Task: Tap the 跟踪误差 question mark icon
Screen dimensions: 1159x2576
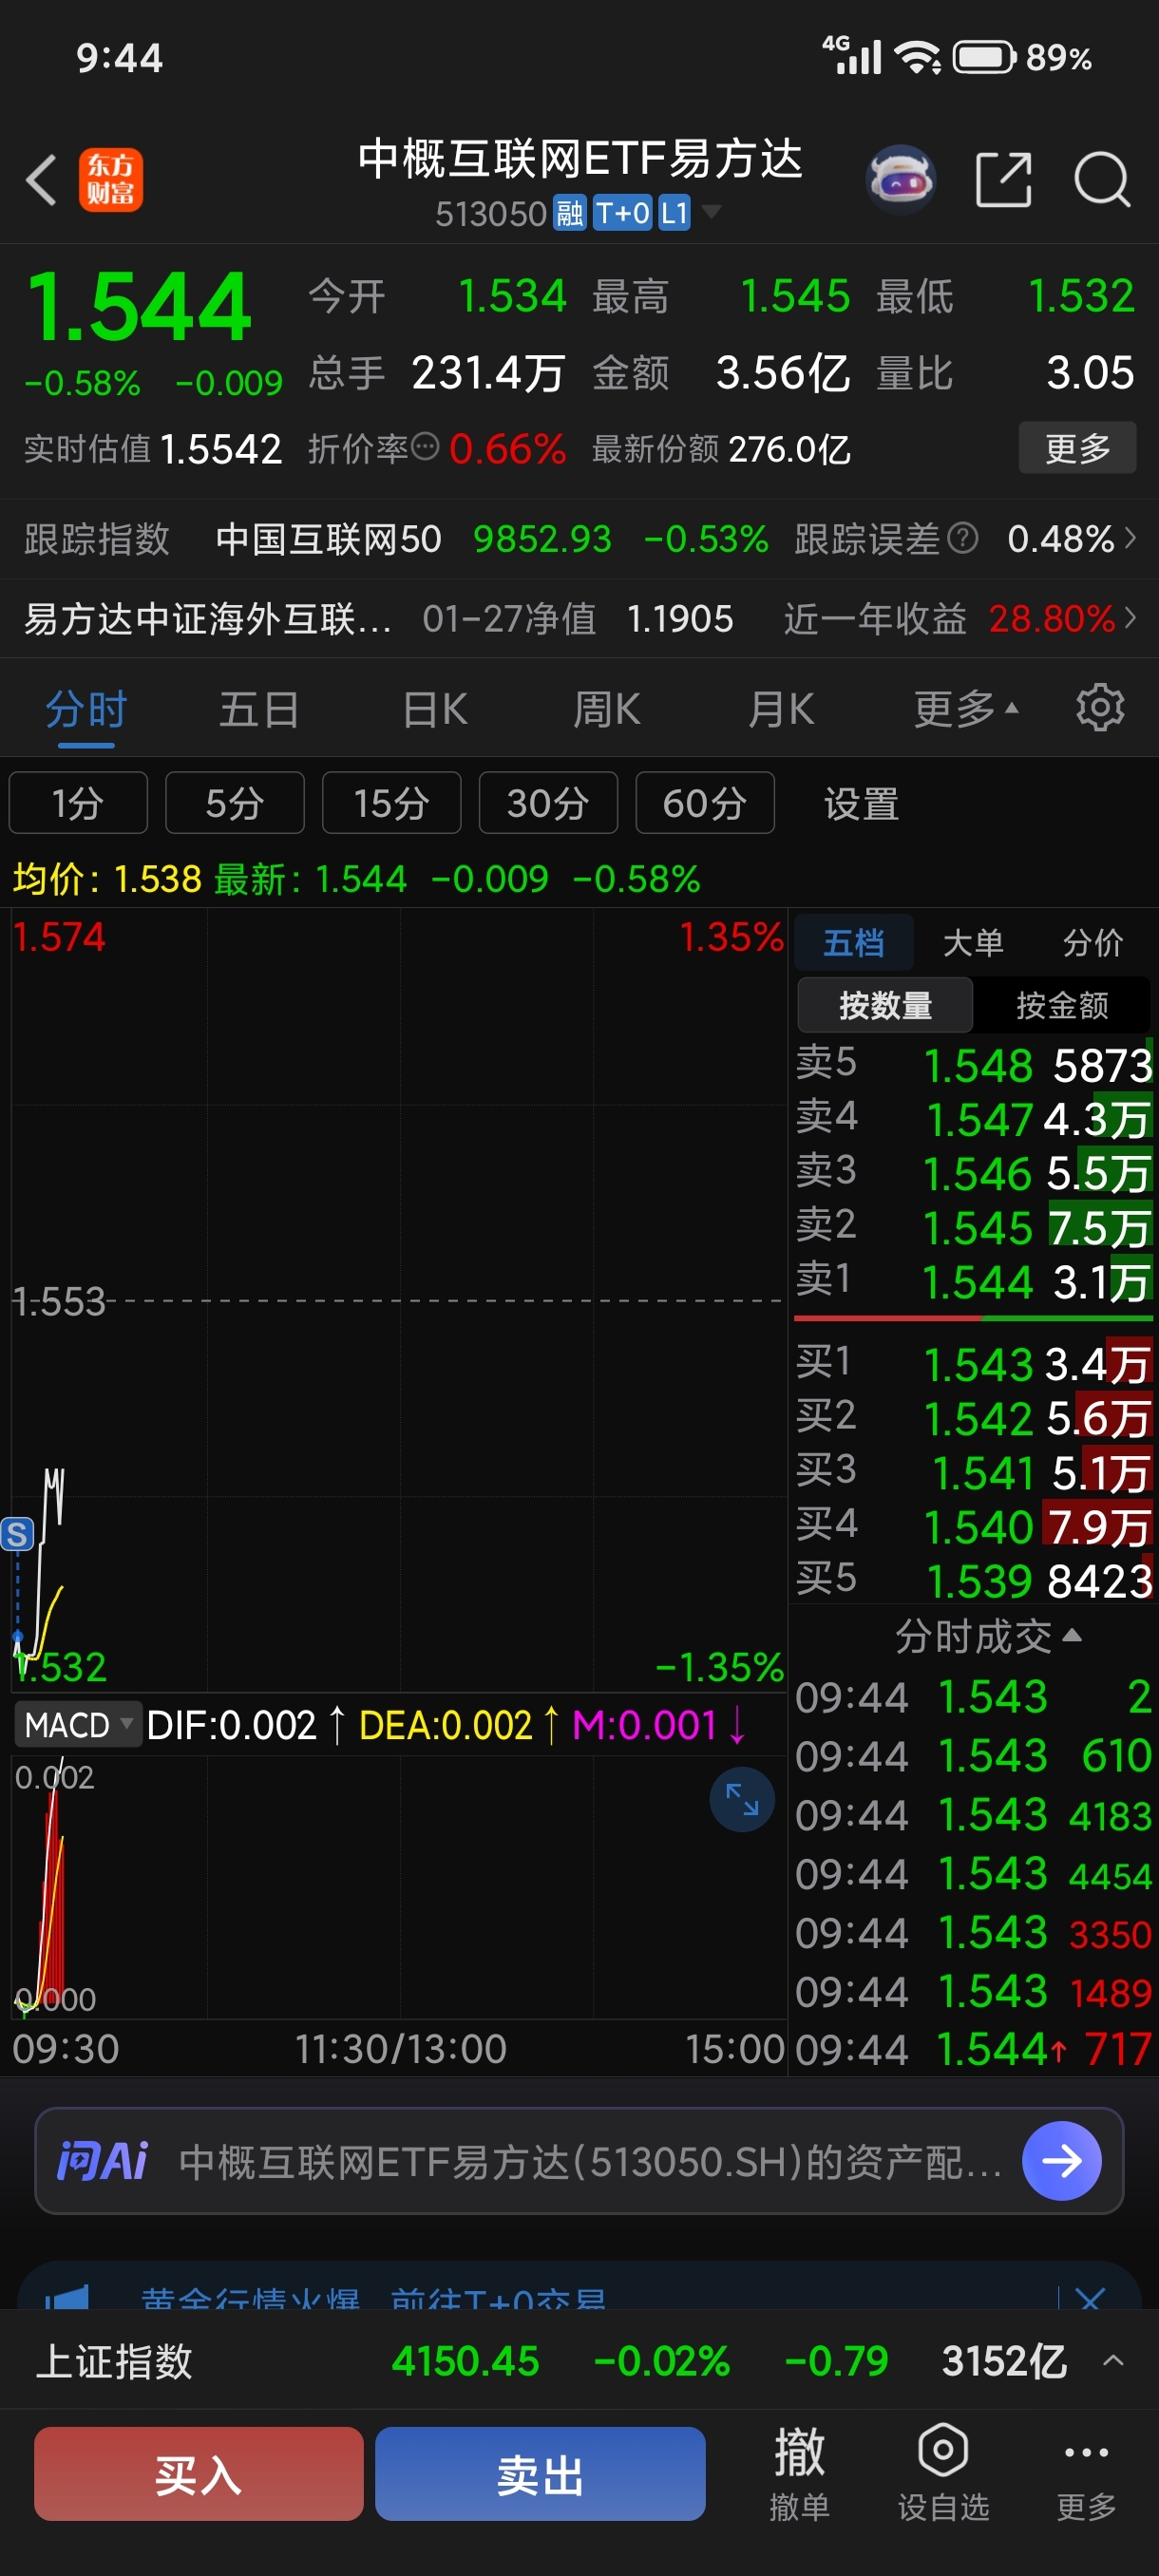Action: click(962, 539)
